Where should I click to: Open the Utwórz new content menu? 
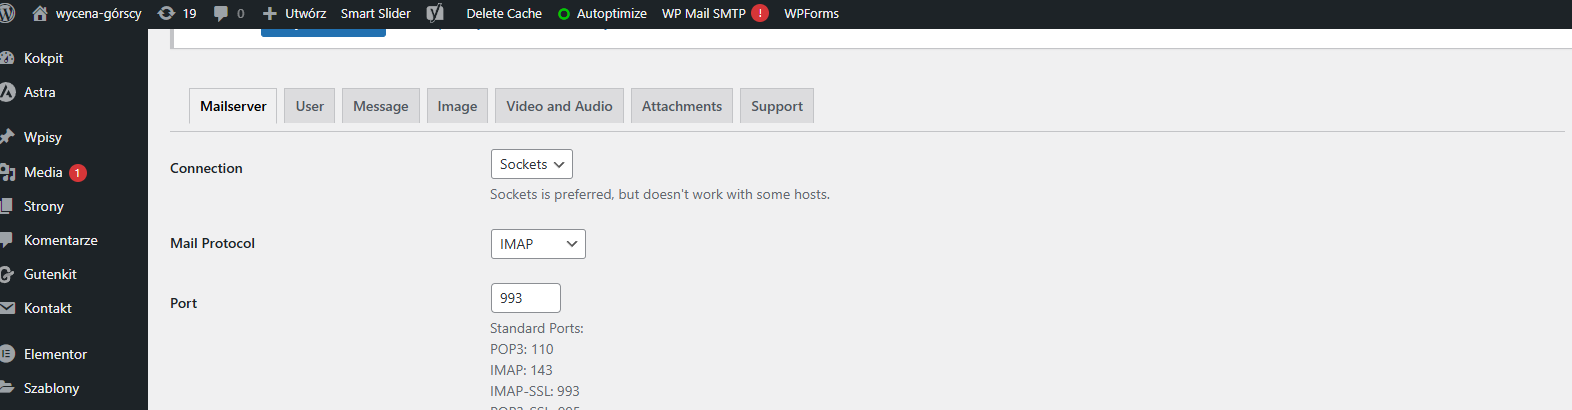click(x=295, y=13)
